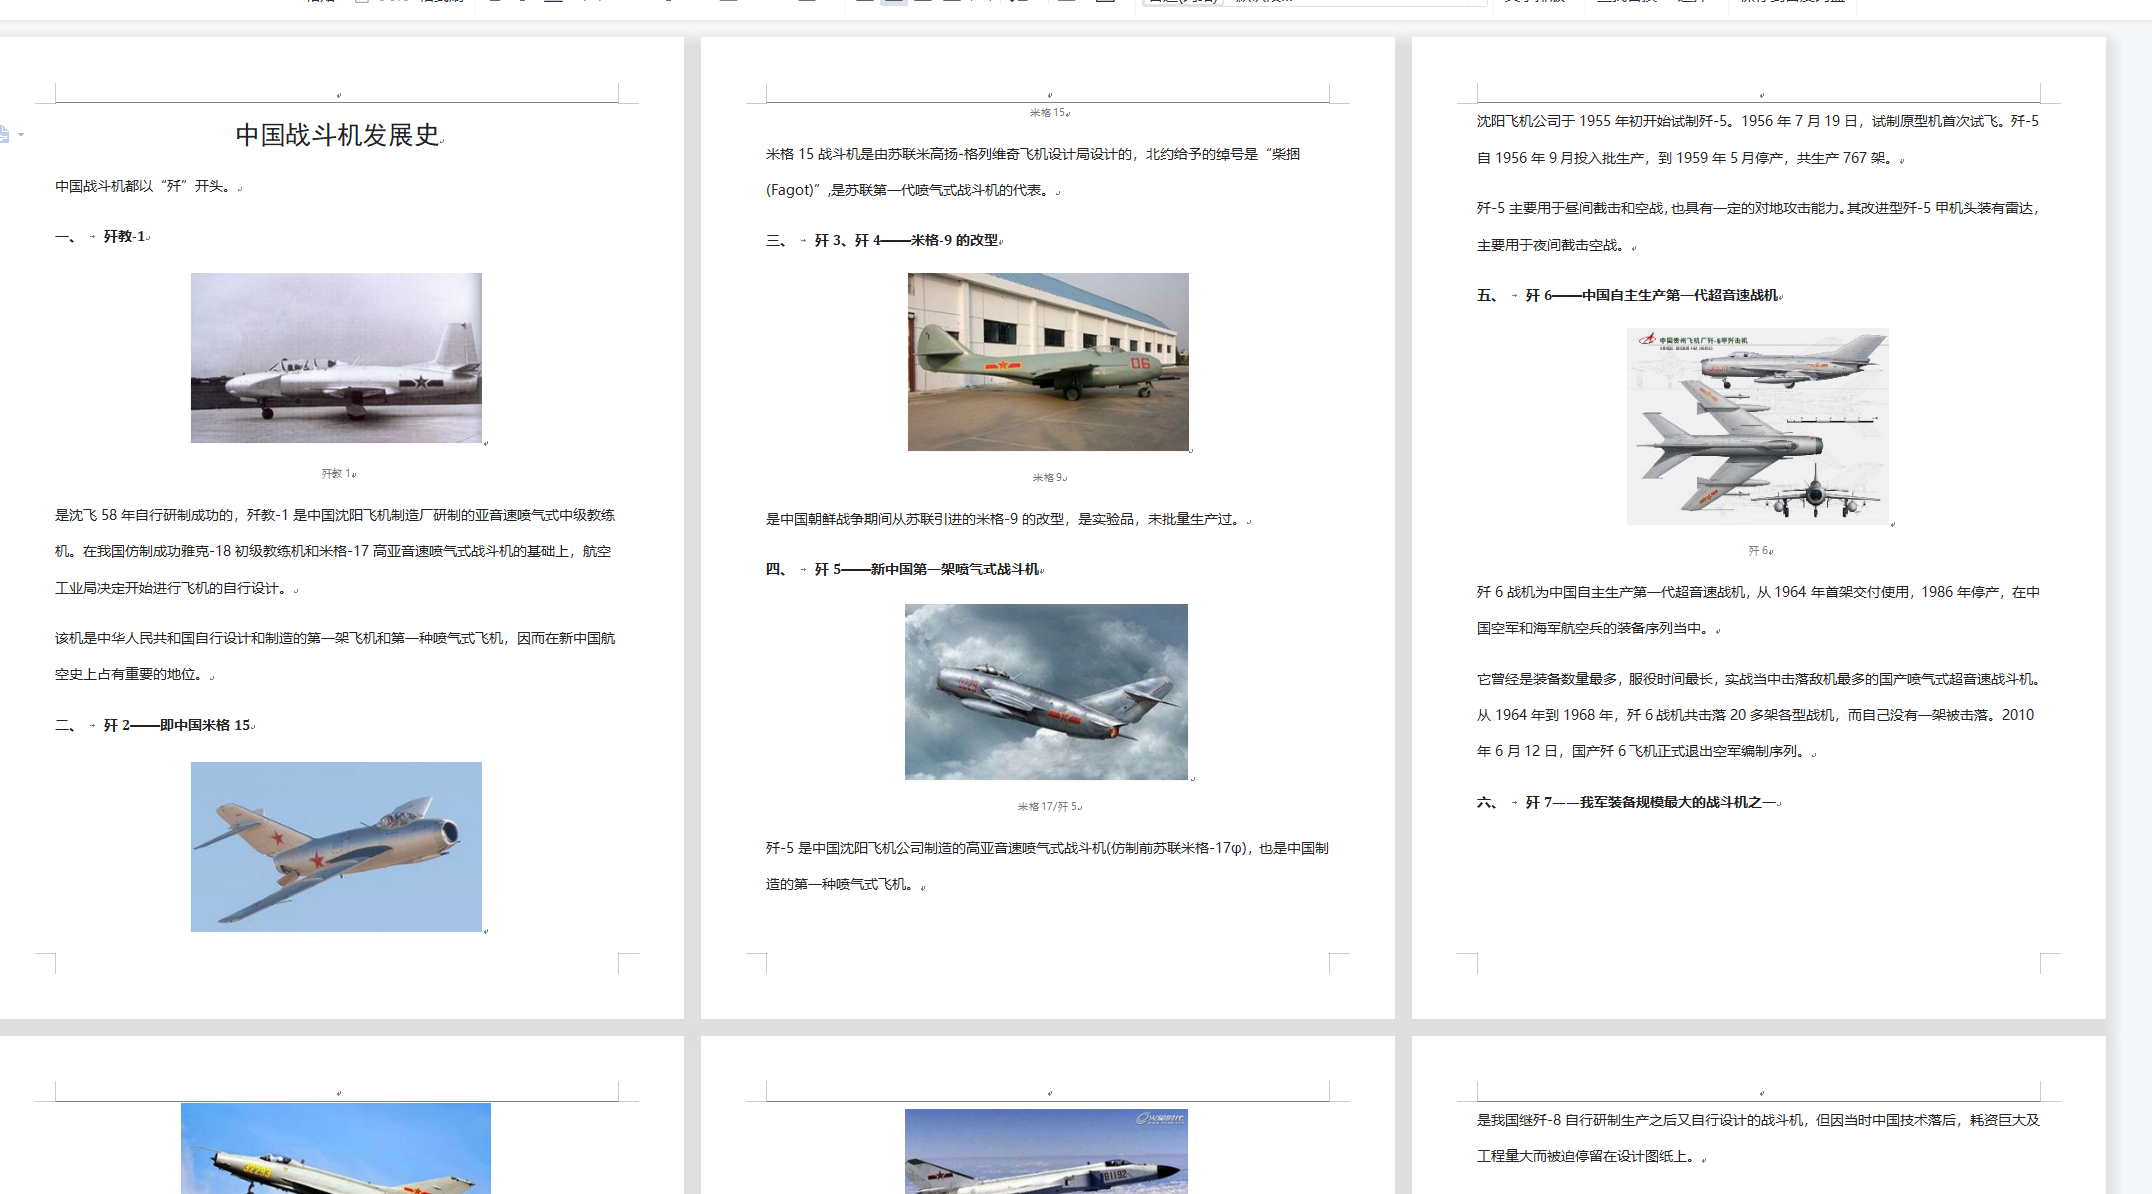Click the document title 中国战斗机发展史
The width and height of the screenshot is (2152, 1194).
click(x=337, y=135)
